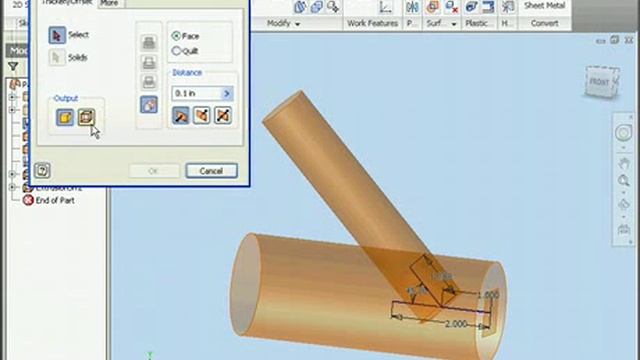Restore the document window button
640x360 pixels.
coord(615,40)
